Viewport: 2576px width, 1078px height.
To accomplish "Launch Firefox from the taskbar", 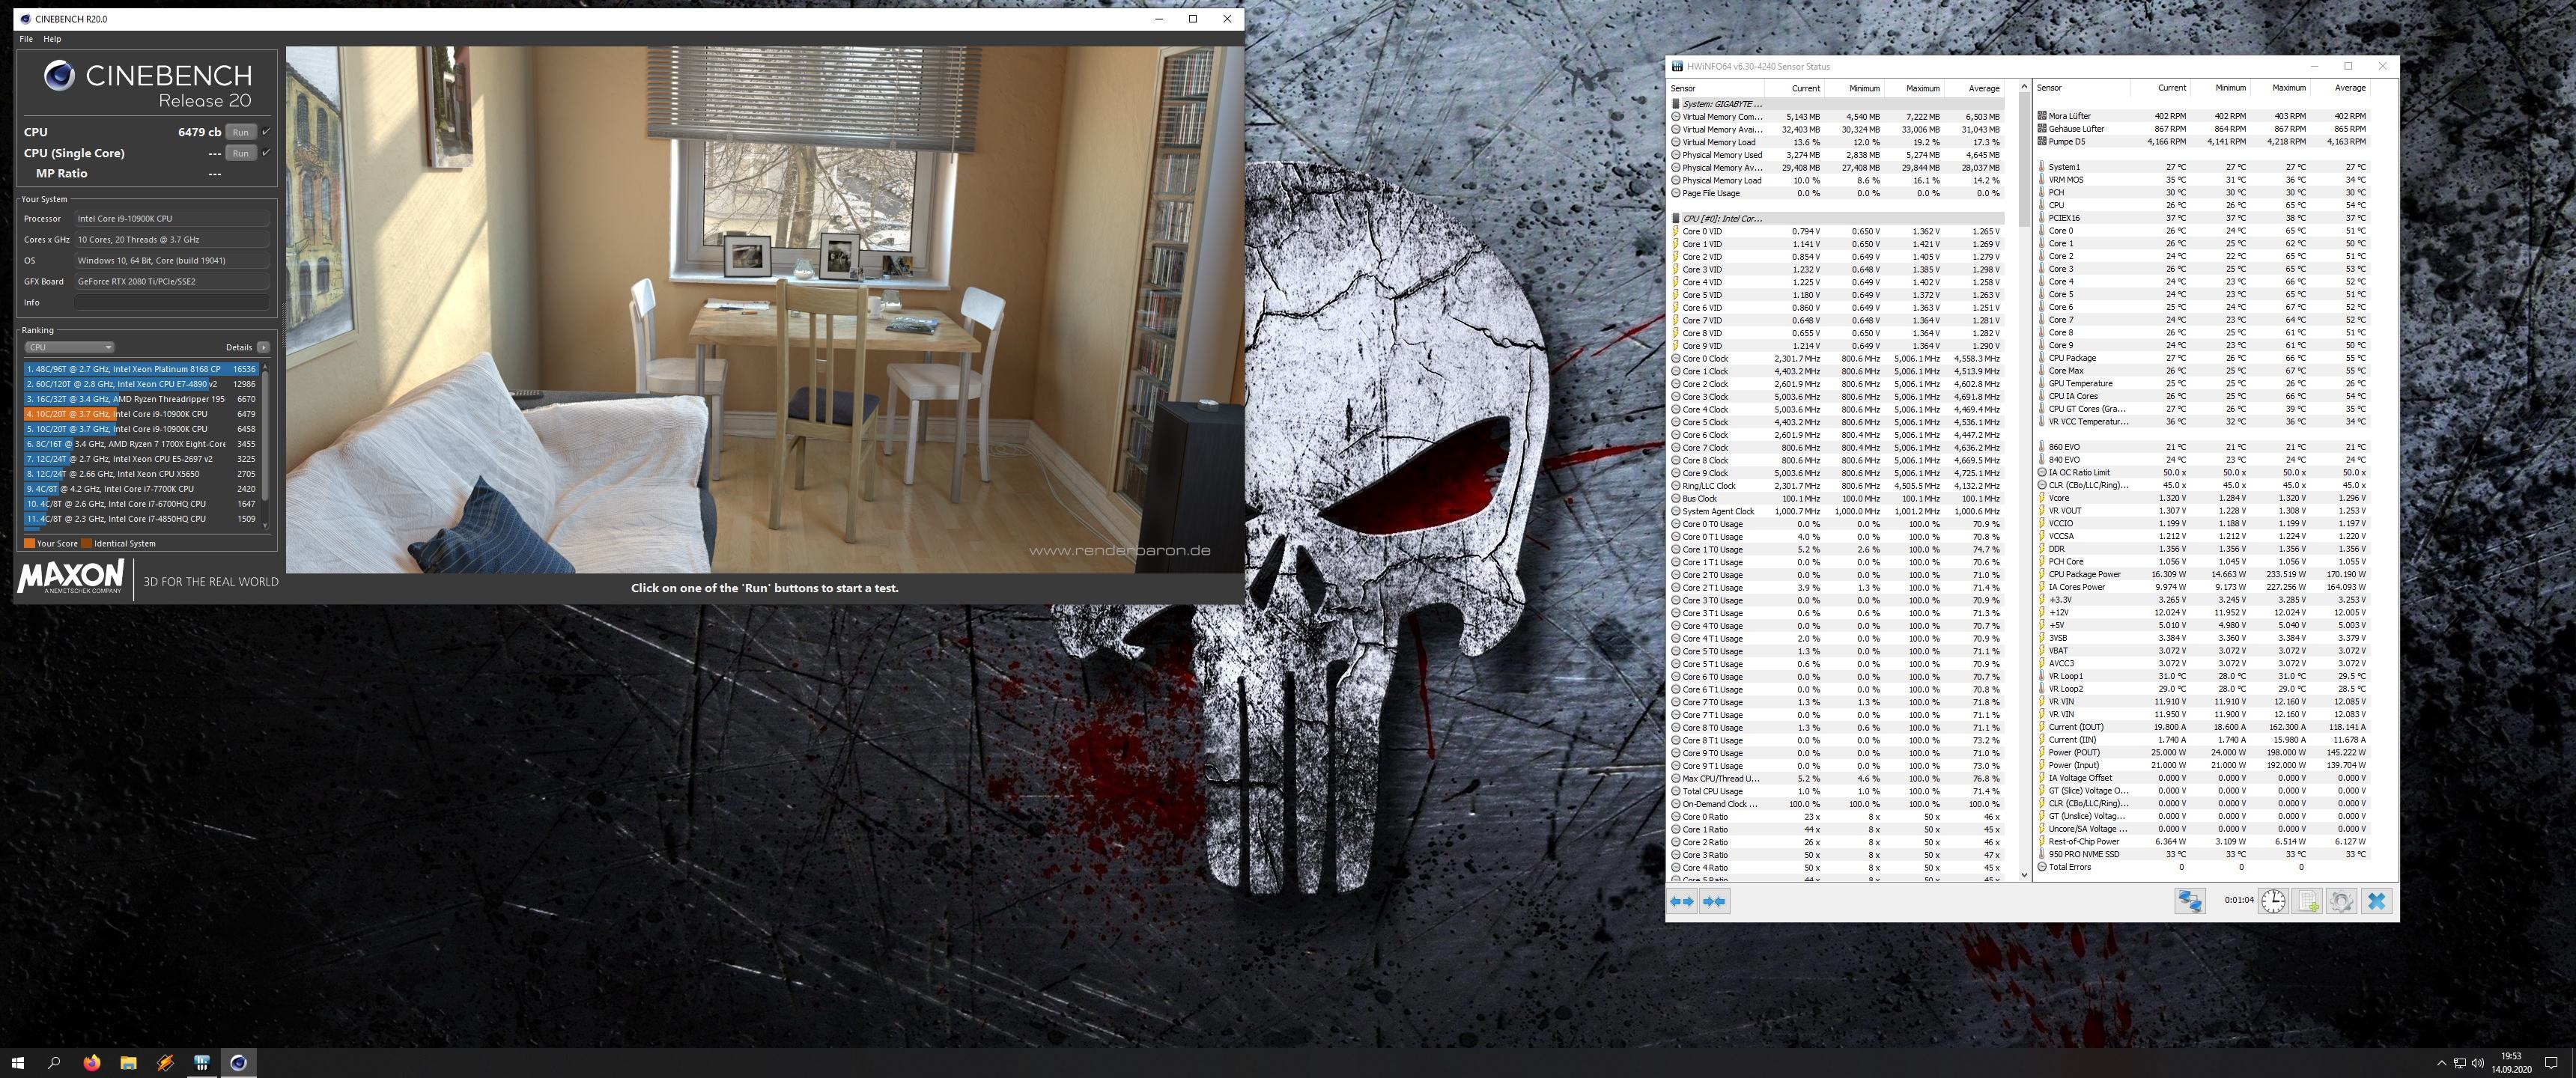I will [x=92, y=1063].
